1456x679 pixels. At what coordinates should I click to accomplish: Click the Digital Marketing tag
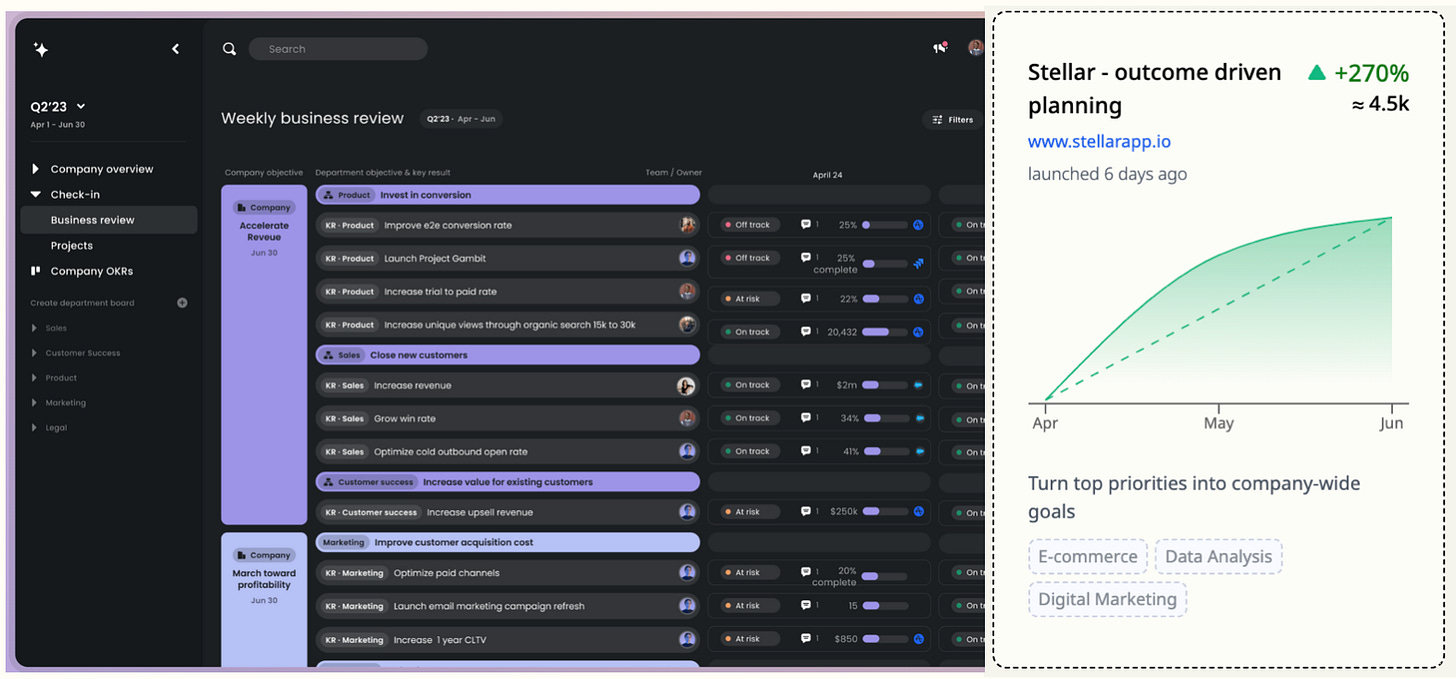click(x=1107, y=599)
